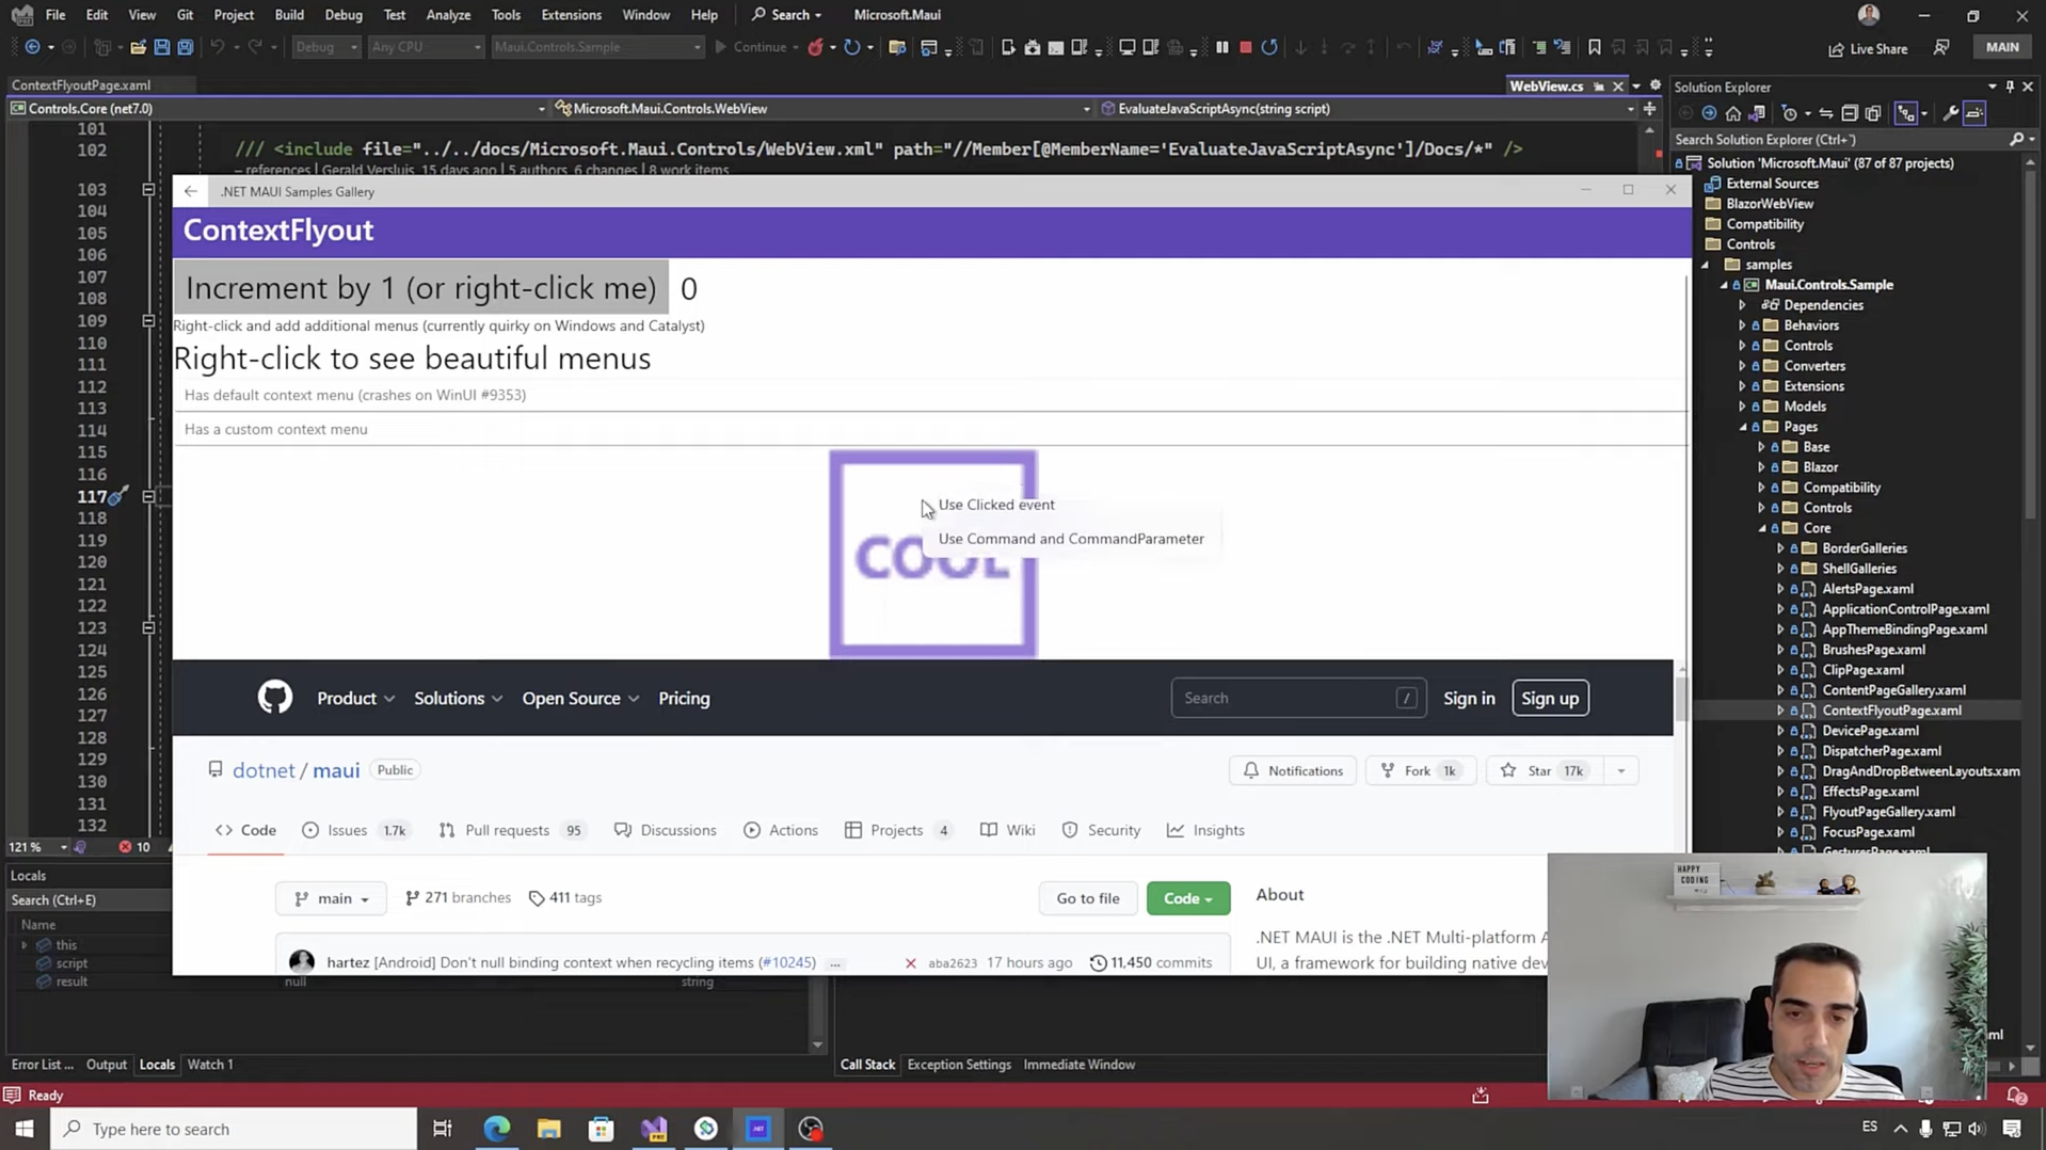Open the Exception Settings tab
Image resolution: width=2046 pixels, height=1150 pixels.
[959, 1065]
